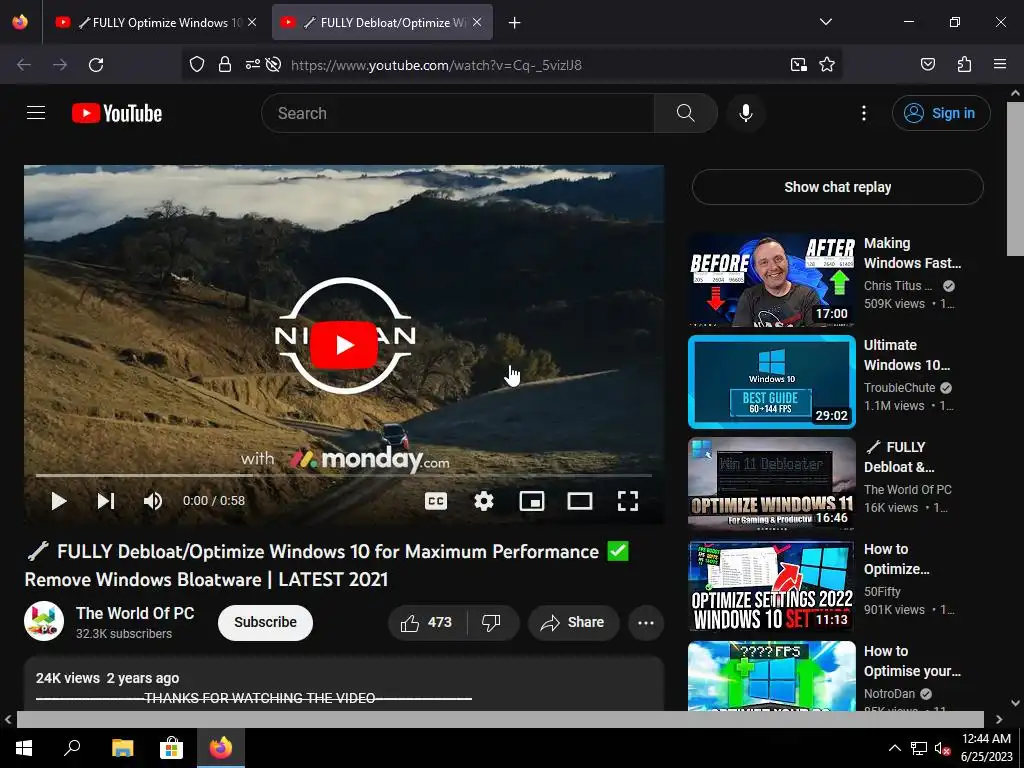Open Making Windows Faster video thumbnail
The image size is (1024, 768).
[772, 280]
